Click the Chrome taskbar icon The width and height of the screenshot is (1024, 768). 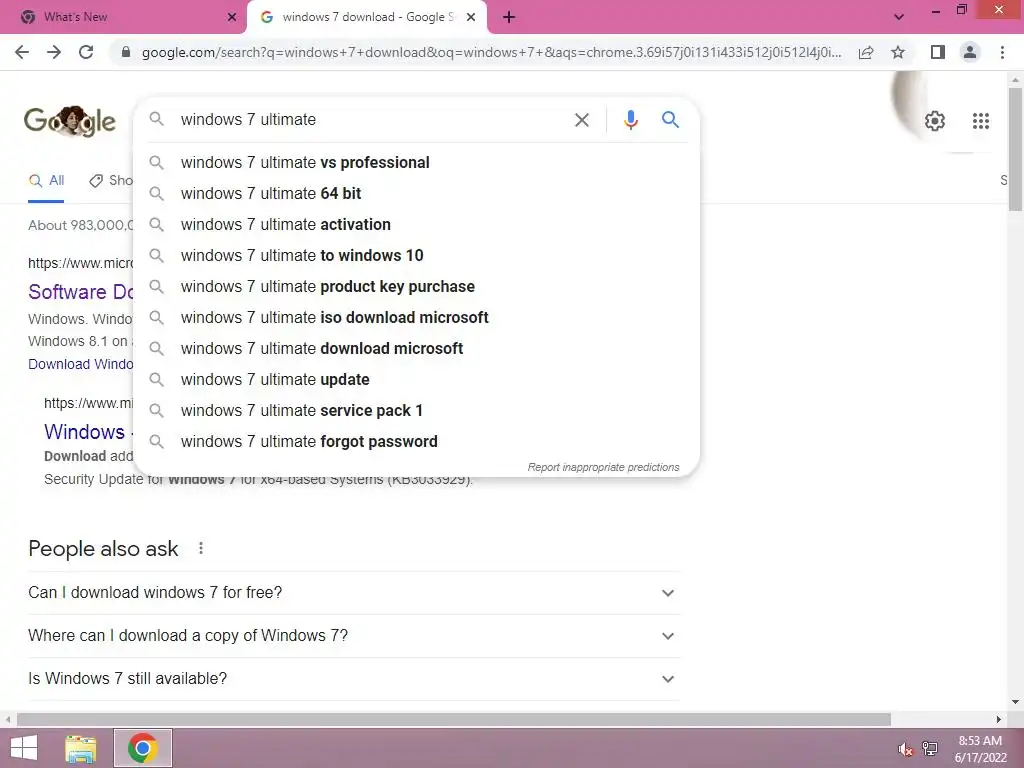143,748
